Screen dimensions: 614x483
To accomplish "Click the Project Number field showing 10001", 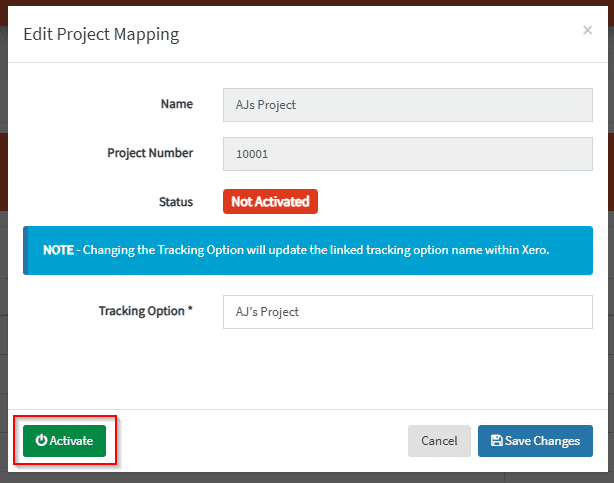I will coord(407,155).
